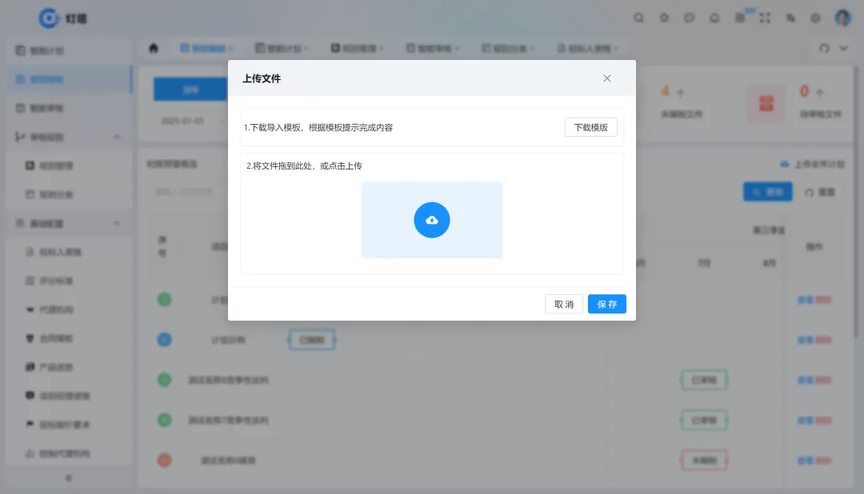Click the 上传文件 dialog title
Viewport: 864px width, 494px height.
tap(262, 78)
